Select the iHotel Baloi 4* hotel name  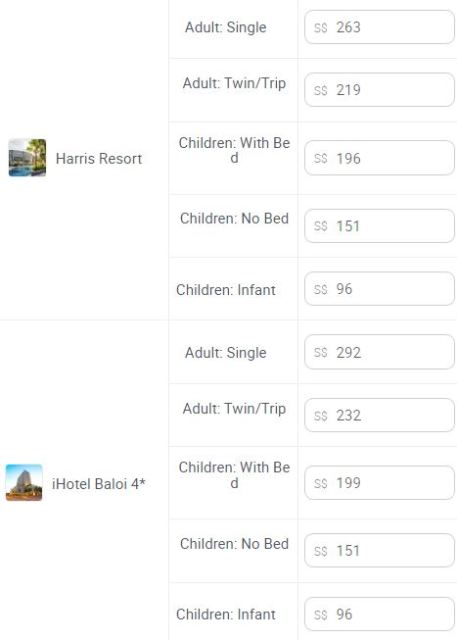tap(99, 484)
